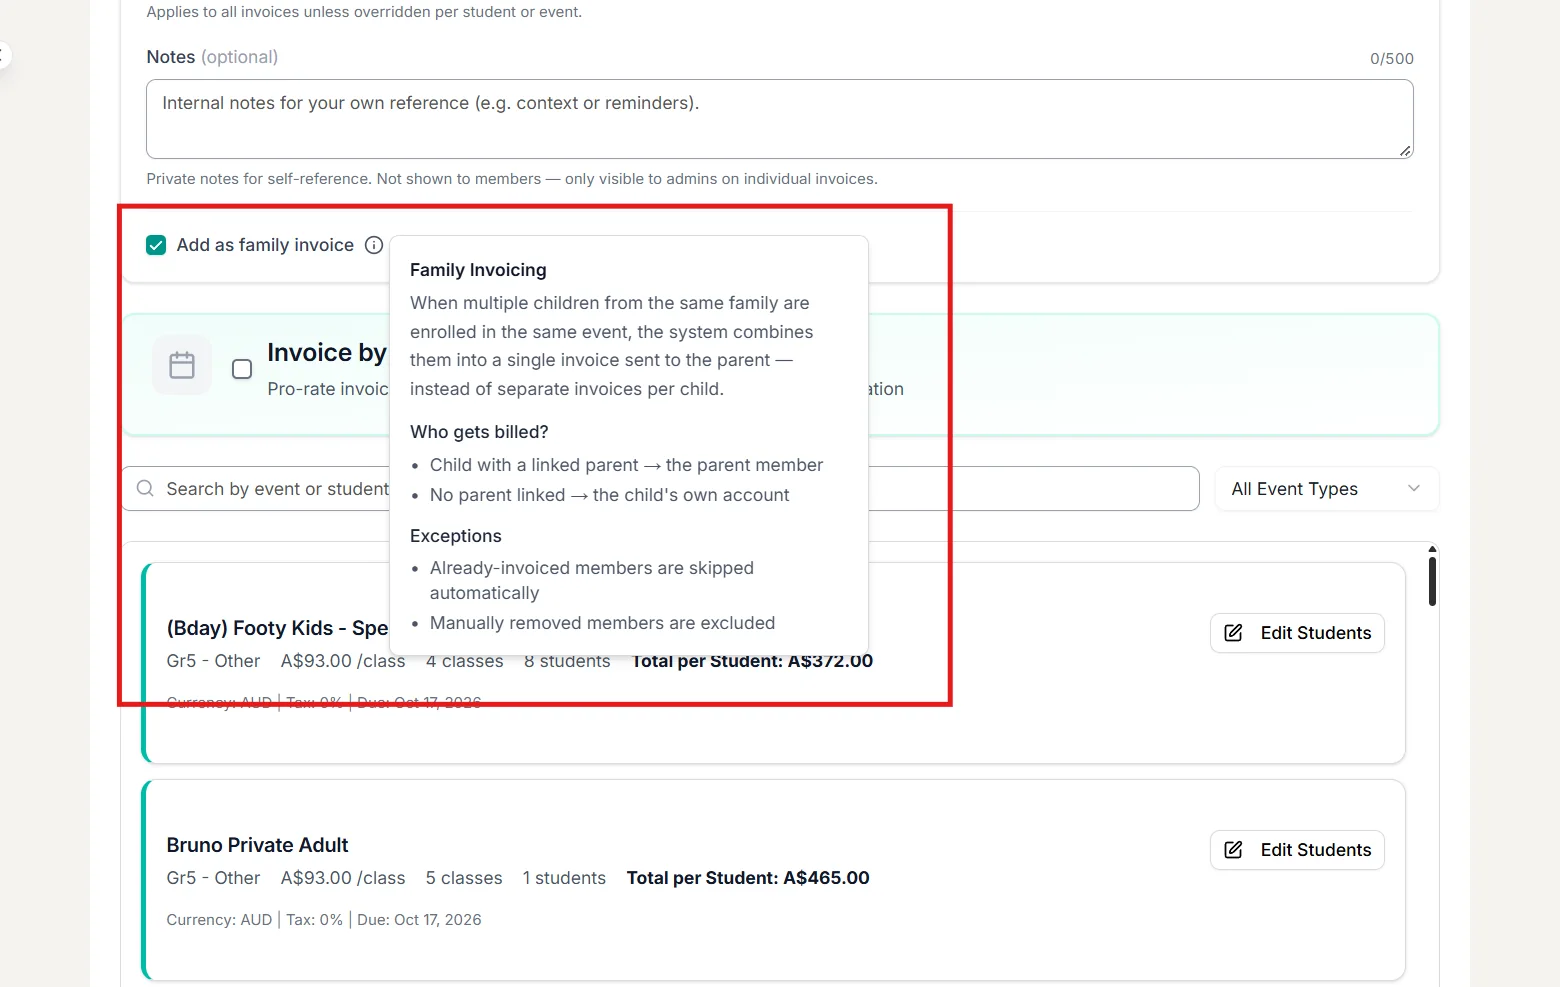Click the info icon beside family invoice

point(374,245)
